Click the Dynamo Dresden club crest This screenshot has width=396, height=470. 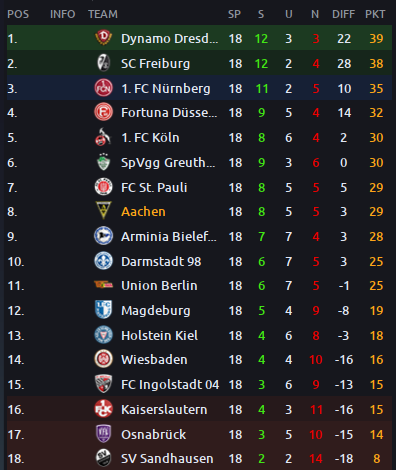(103, 38)
